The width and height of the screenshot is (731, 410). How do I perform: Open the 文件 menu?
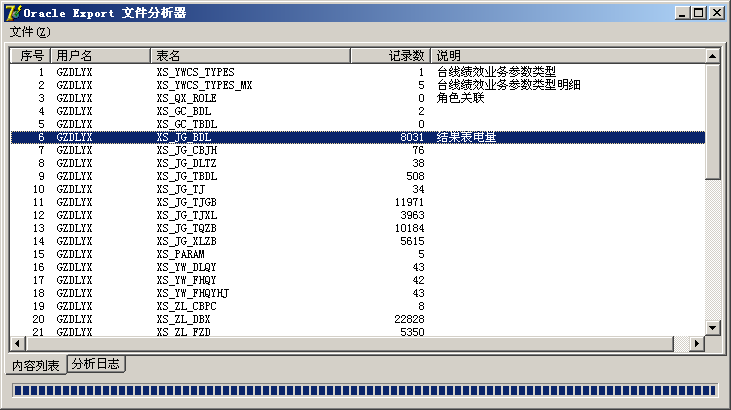point(30,32)
